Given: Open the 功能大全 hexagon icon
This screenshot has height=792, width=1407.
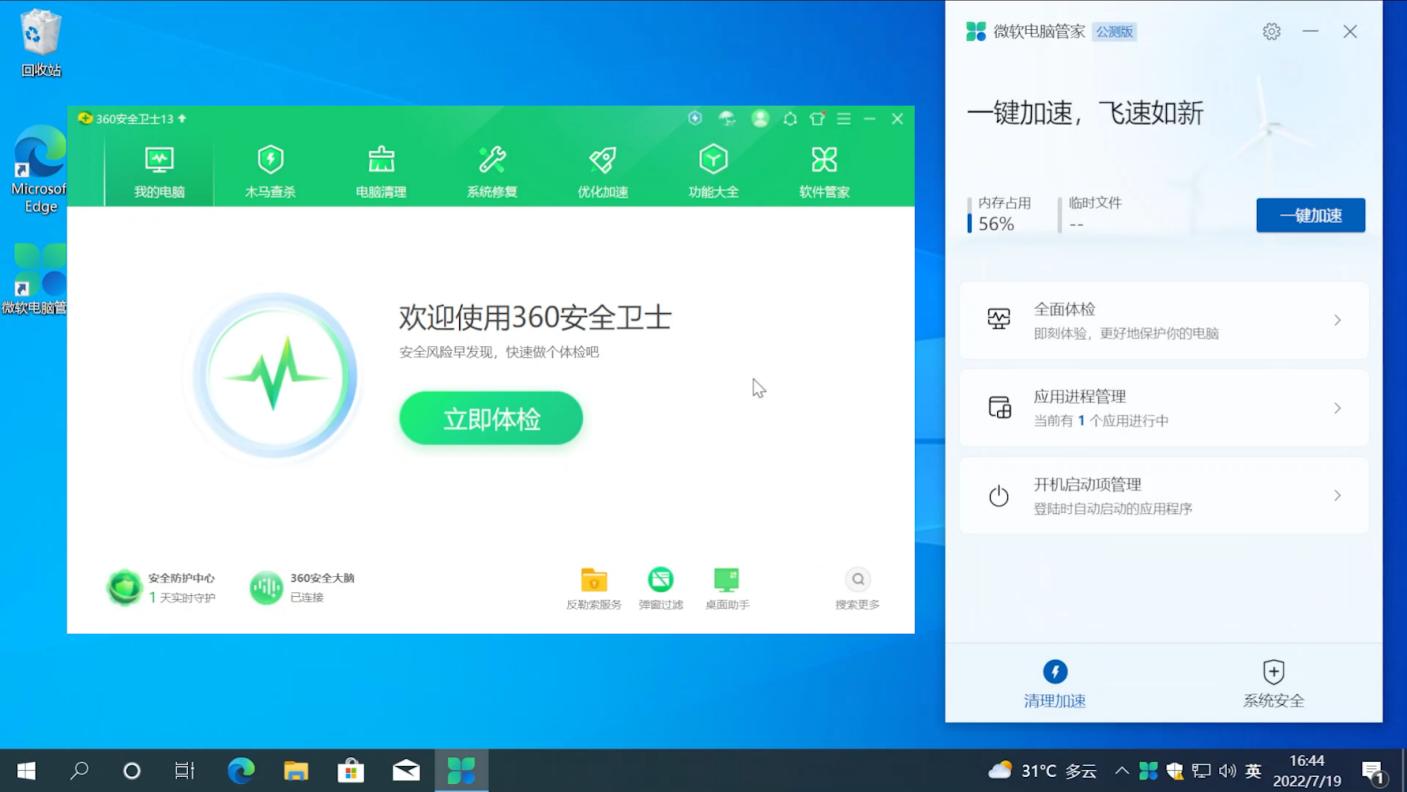Looking at the screenshot, I should click(x=712, y=168).
